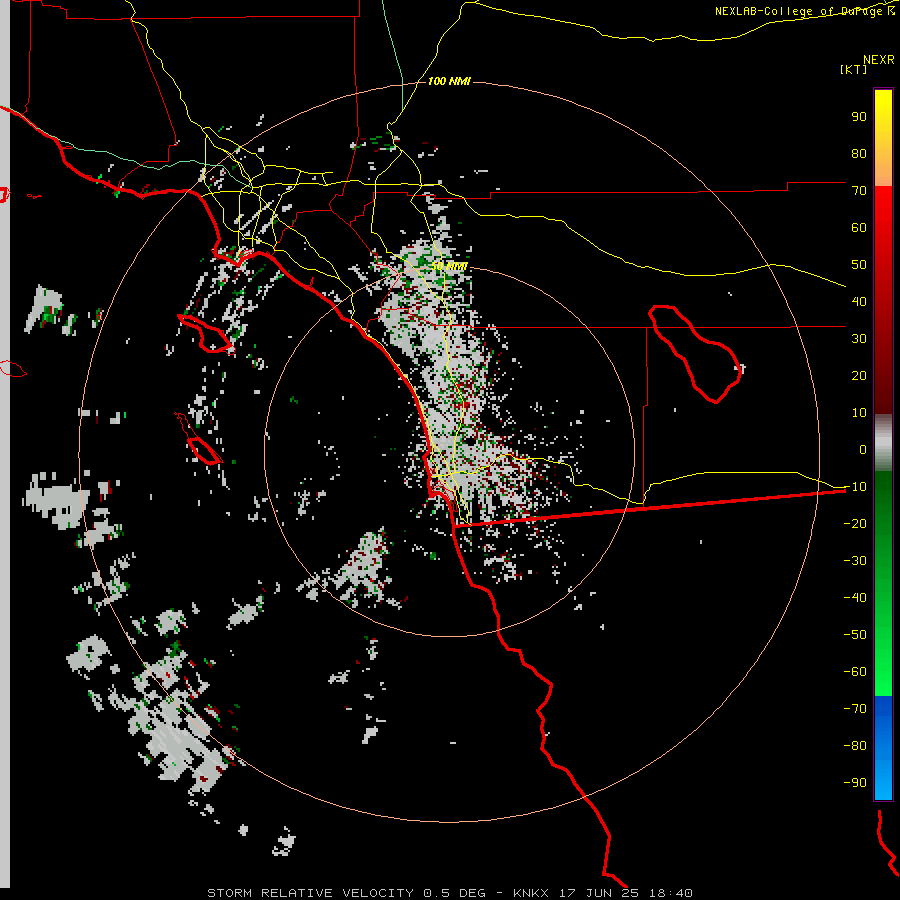Click the -20 value on velocity scale
The width and height of the screenshot is (900, 900).
pos(855,523)
